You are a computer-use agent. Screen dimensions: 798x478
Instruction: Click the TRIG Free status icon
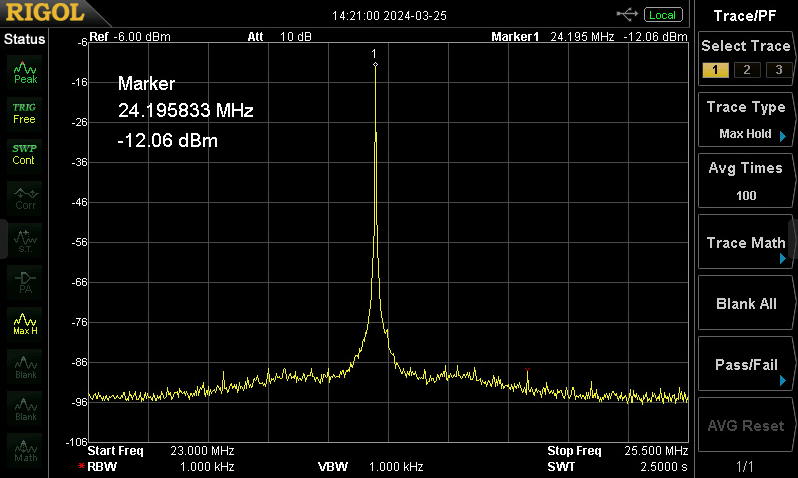(24, 112)
